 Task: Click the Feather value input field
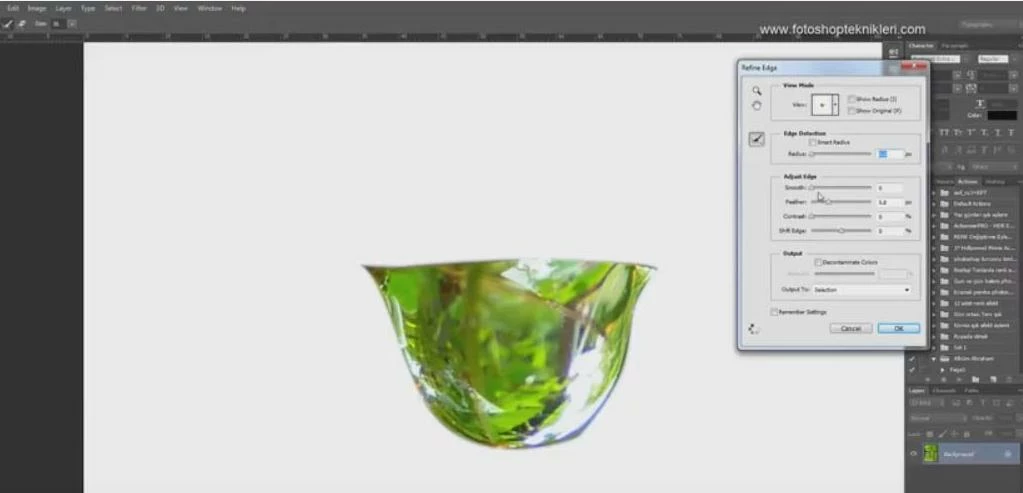889,202
